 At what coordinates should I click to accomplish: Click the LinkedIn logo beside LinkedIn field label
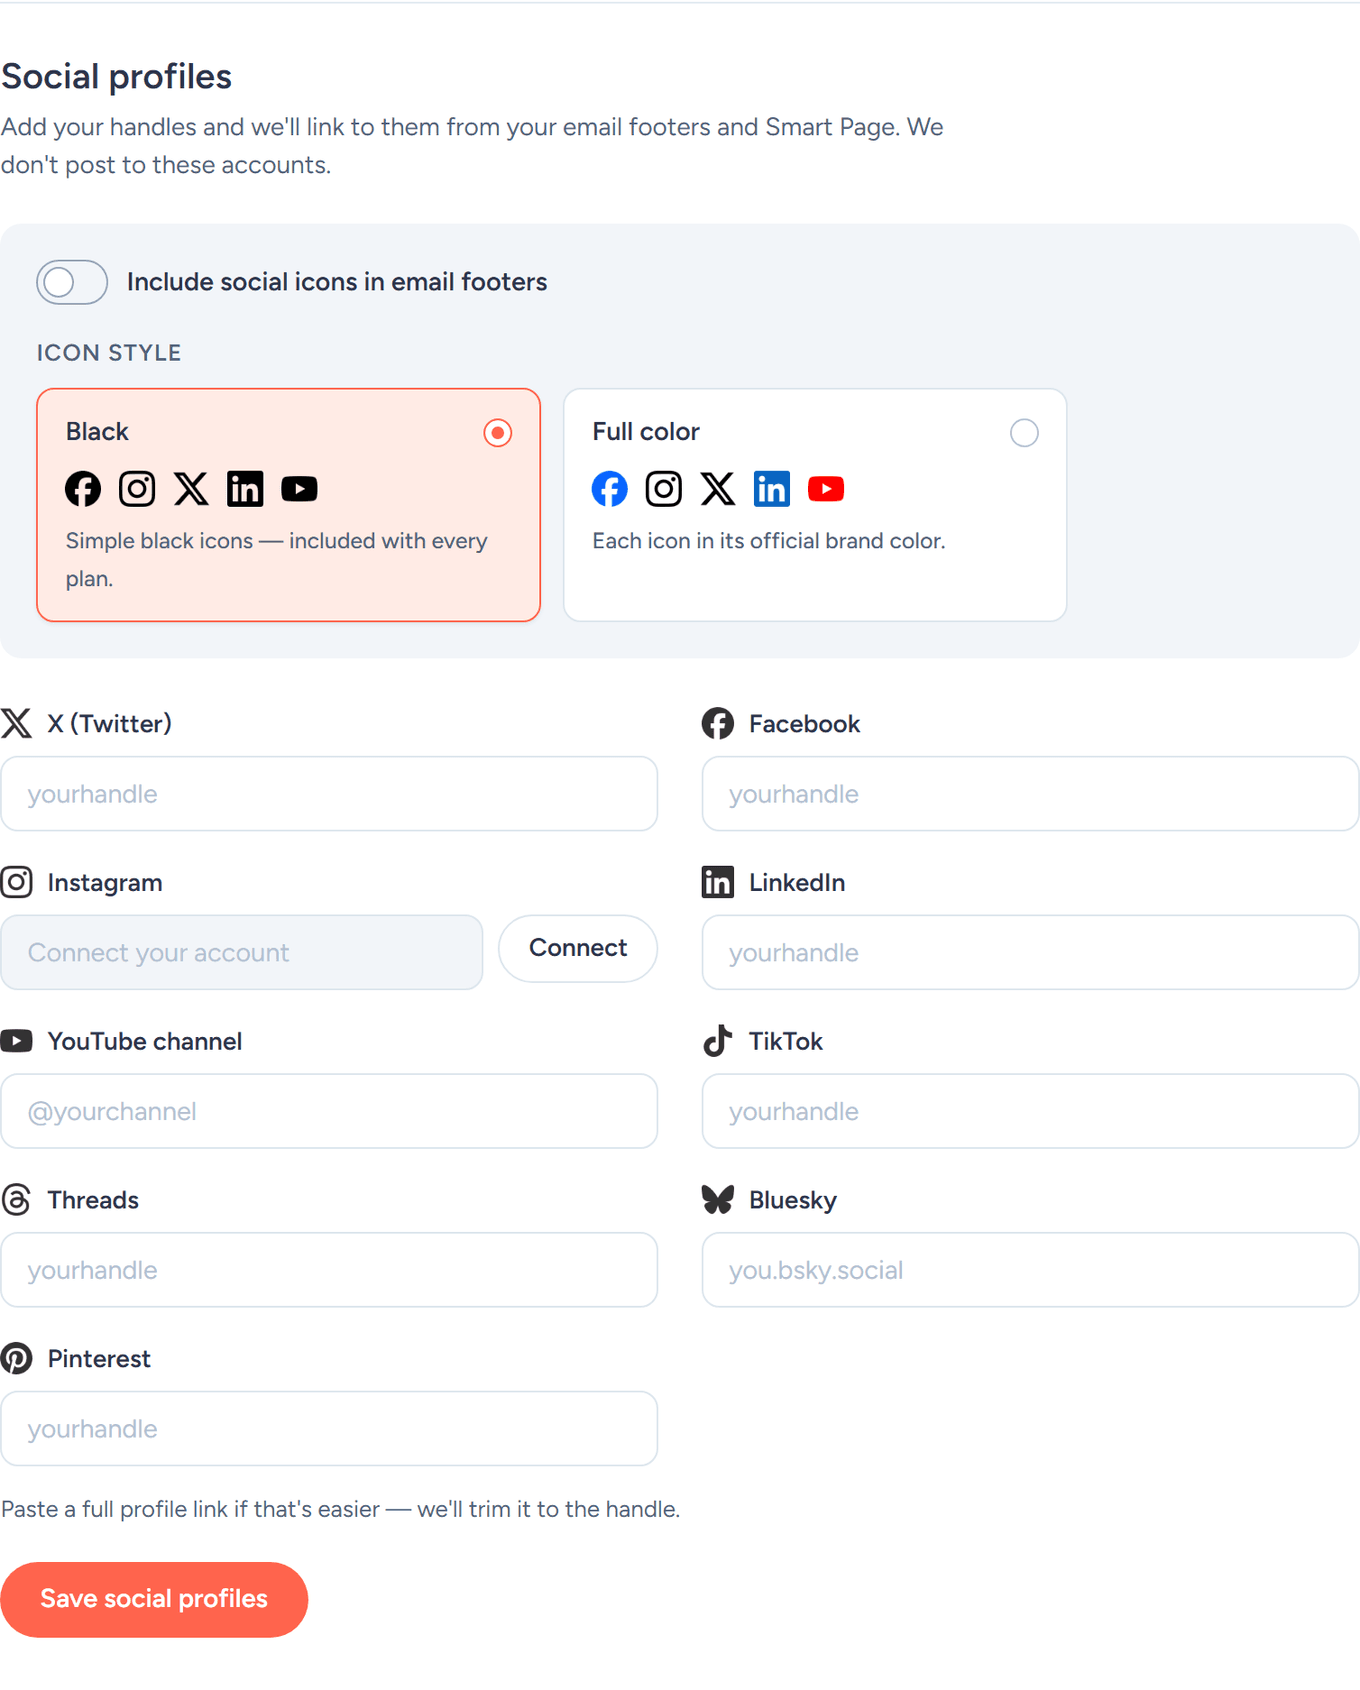[718, 882]
